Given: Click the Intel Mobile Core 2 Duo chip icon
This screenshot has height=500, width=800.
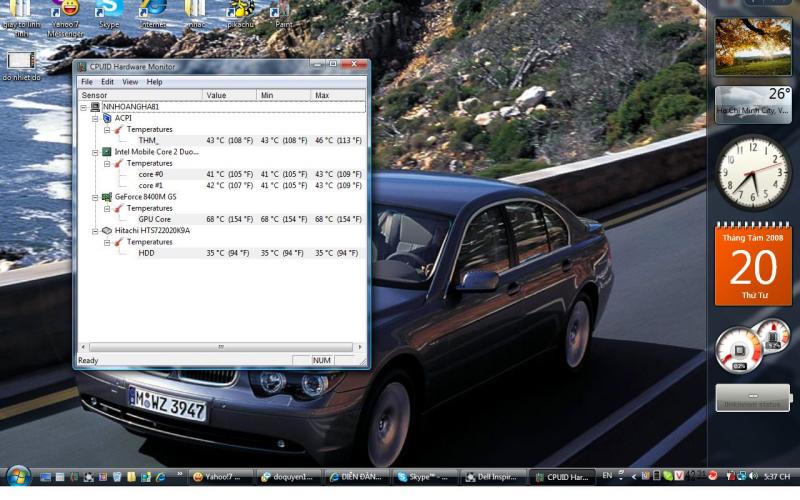Looking at the screenshot, I should tap(107, 152).
